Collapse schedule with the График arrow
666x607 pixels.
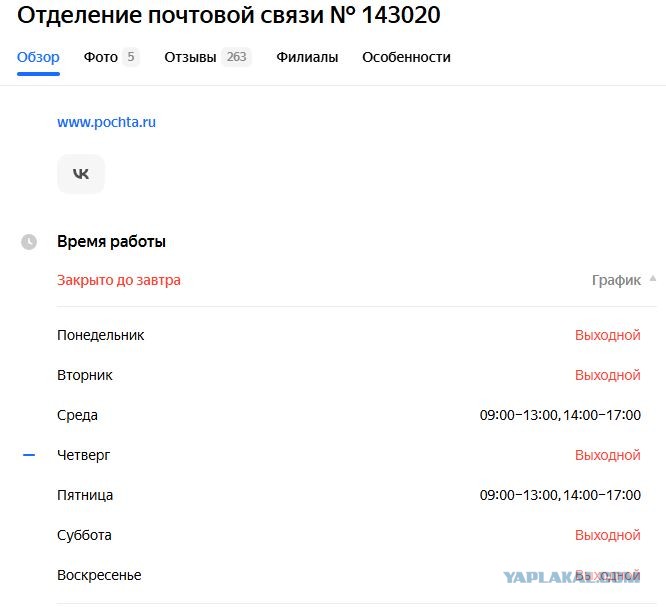click(x=653, y=279)
